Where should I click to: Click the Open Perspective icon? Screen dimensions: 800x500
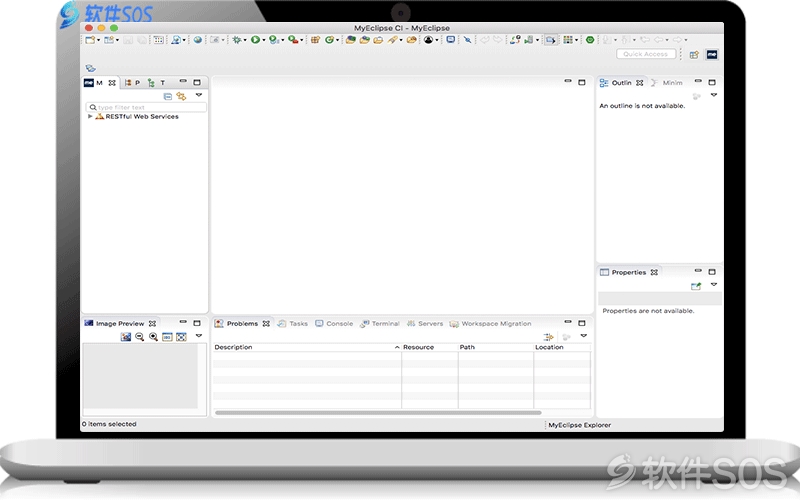coord(694,55)
